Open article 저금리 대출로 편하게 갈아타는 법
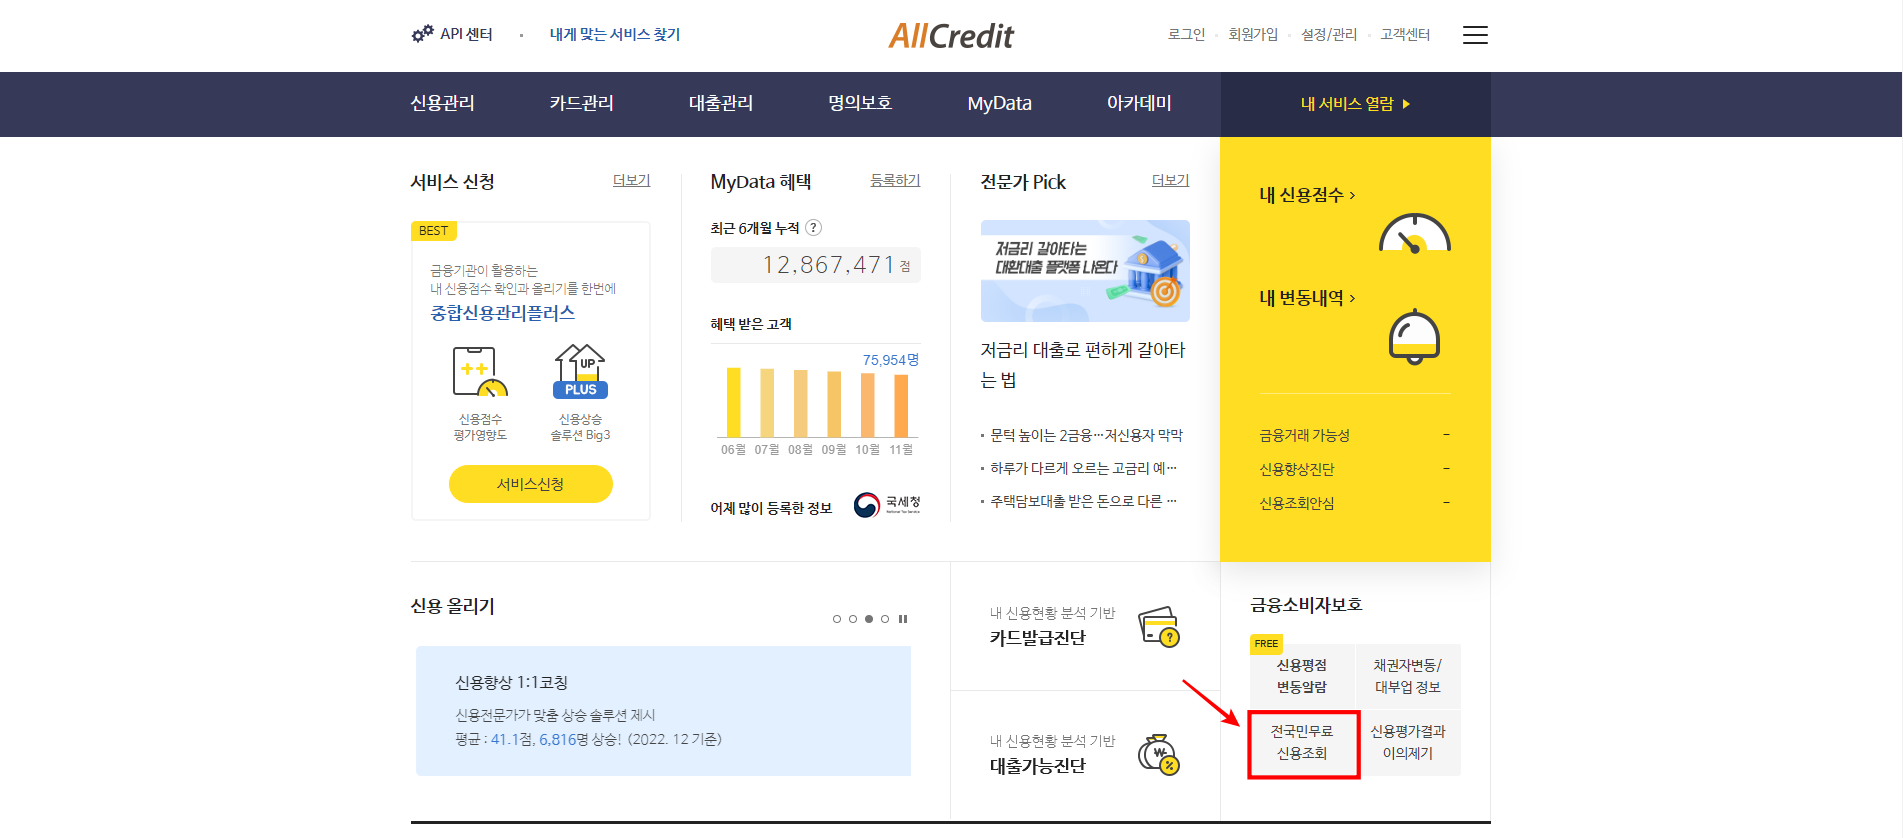The width and height of the screenshot is (1903, 838). point(1083,365)
